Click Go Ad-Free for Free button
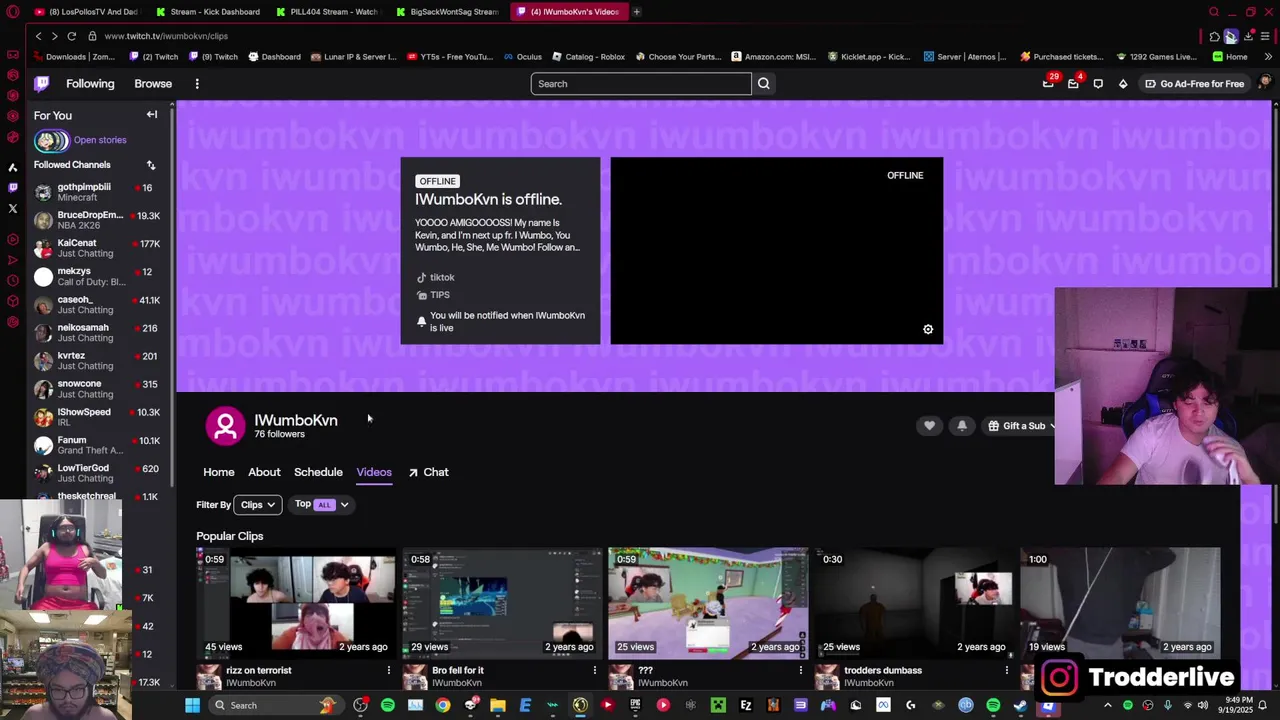This screenshot has width=1280, height=720. pyautogui.click(x=1194, y=84)
